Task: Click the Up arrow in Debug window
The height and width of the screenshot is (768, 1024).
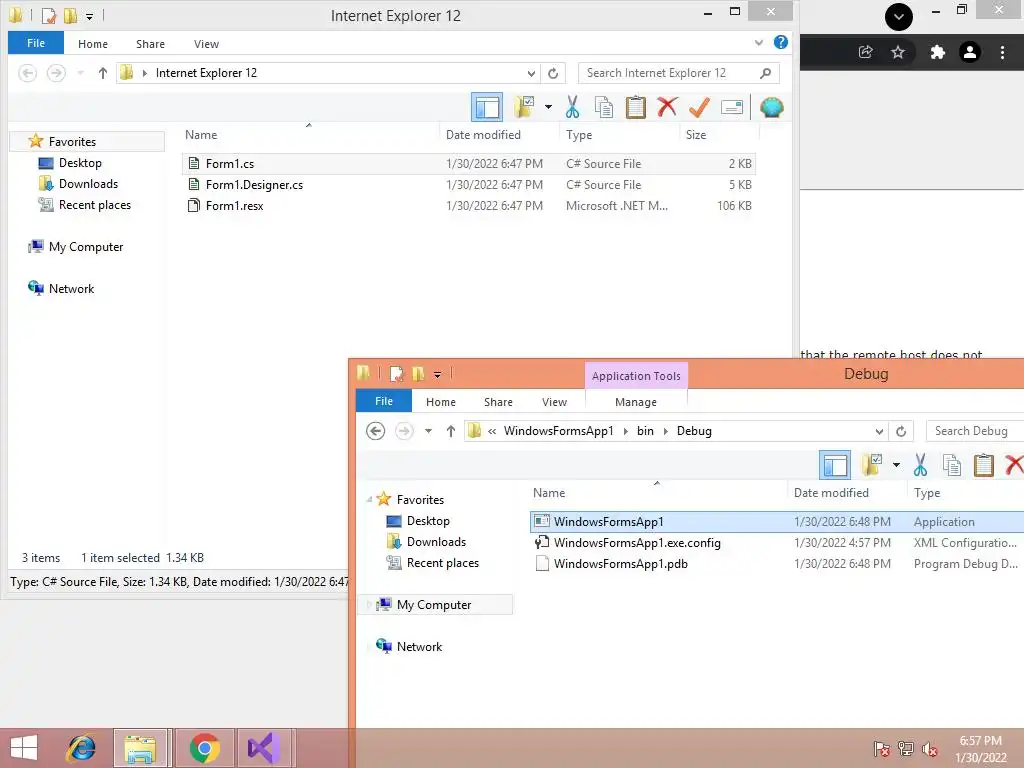Action: (451, 431)
